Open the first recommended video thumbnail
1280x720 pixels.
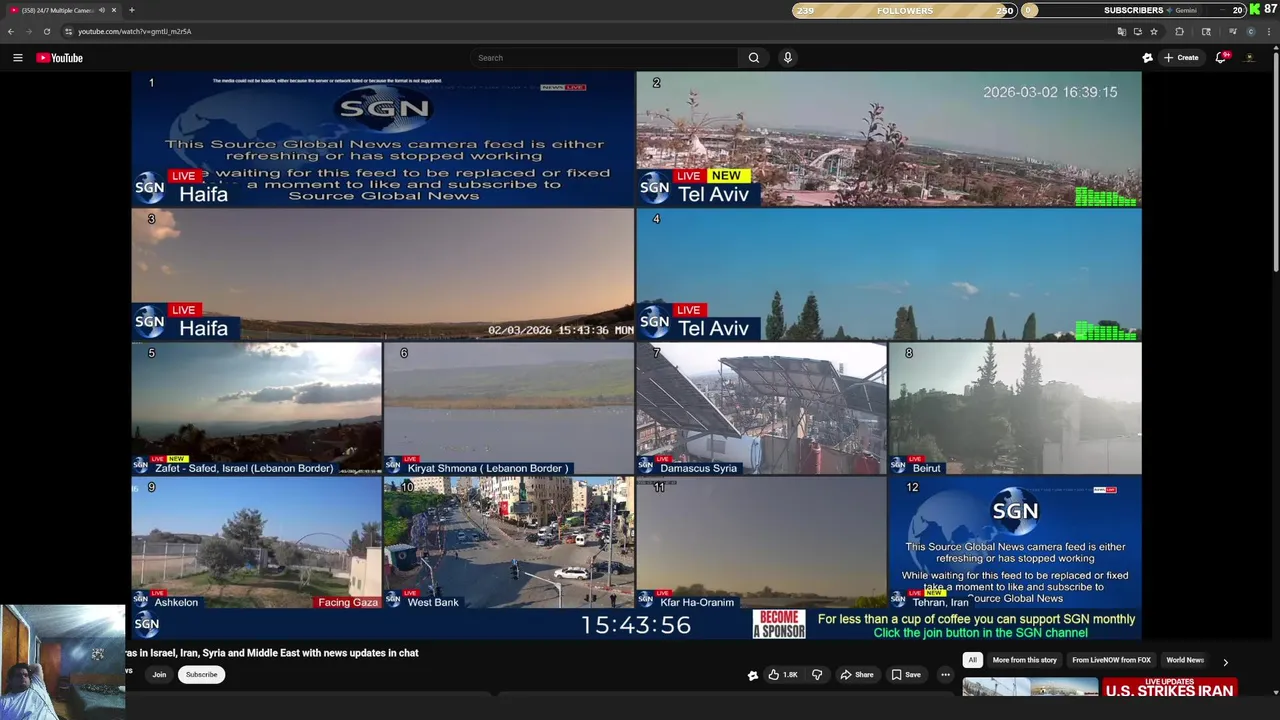(x=1030, y=688)
